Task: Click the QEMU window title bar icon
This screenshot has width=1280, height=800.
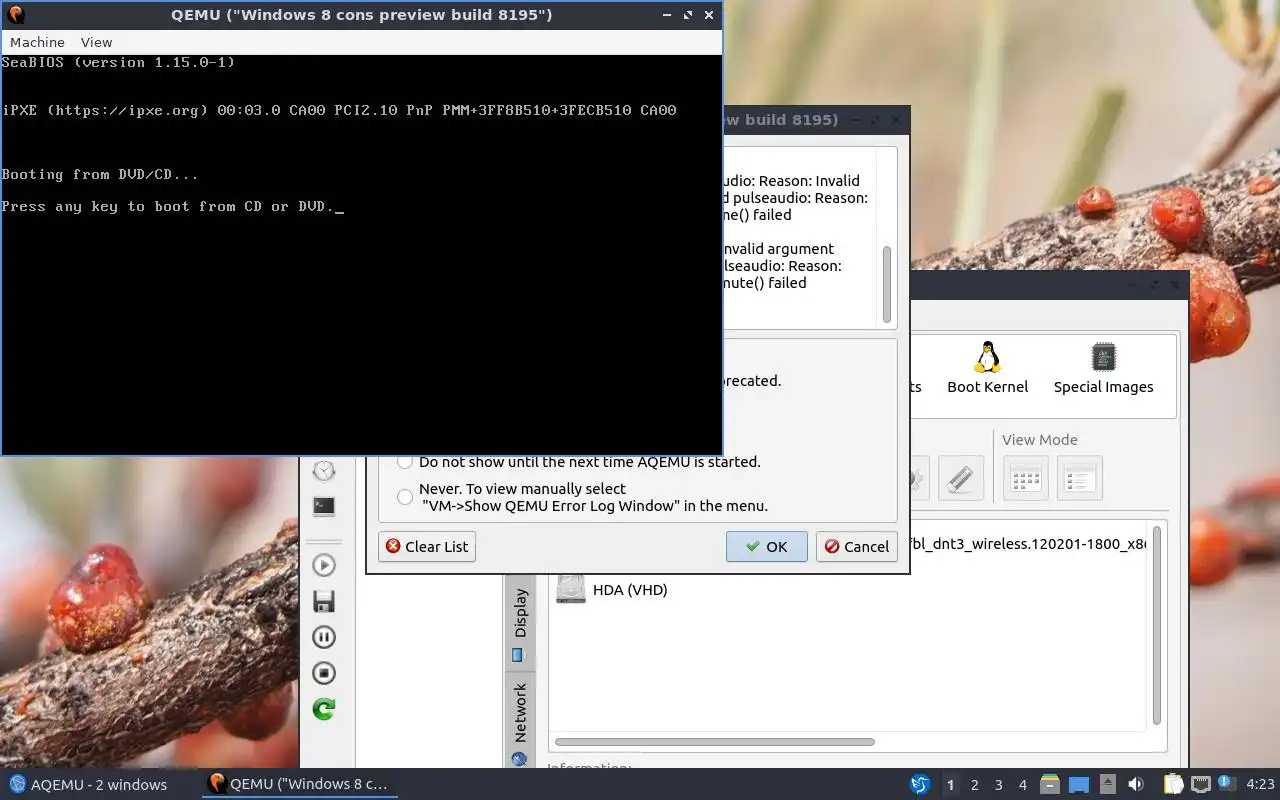Action: tap(15, 15)
